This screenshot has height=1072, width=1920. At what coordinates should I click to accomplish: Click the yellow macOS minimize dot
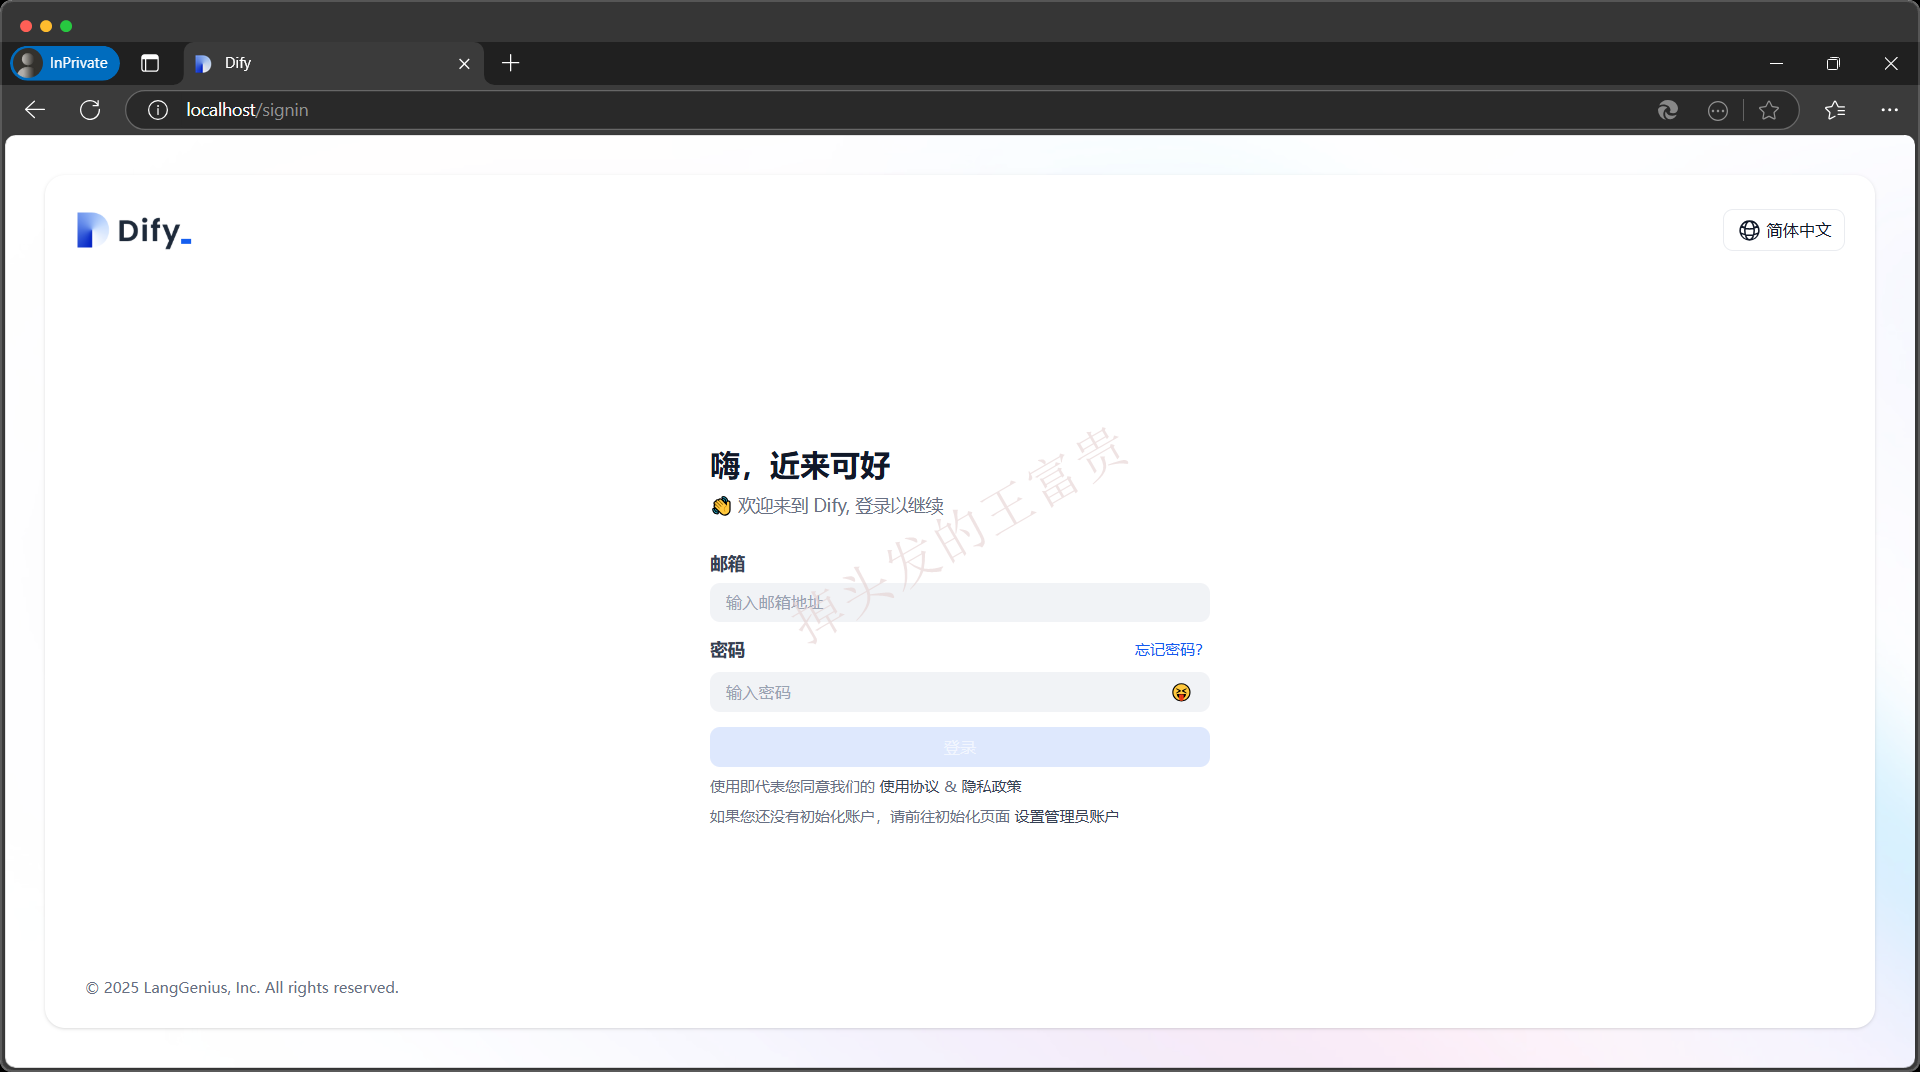[x=46, y=26]
